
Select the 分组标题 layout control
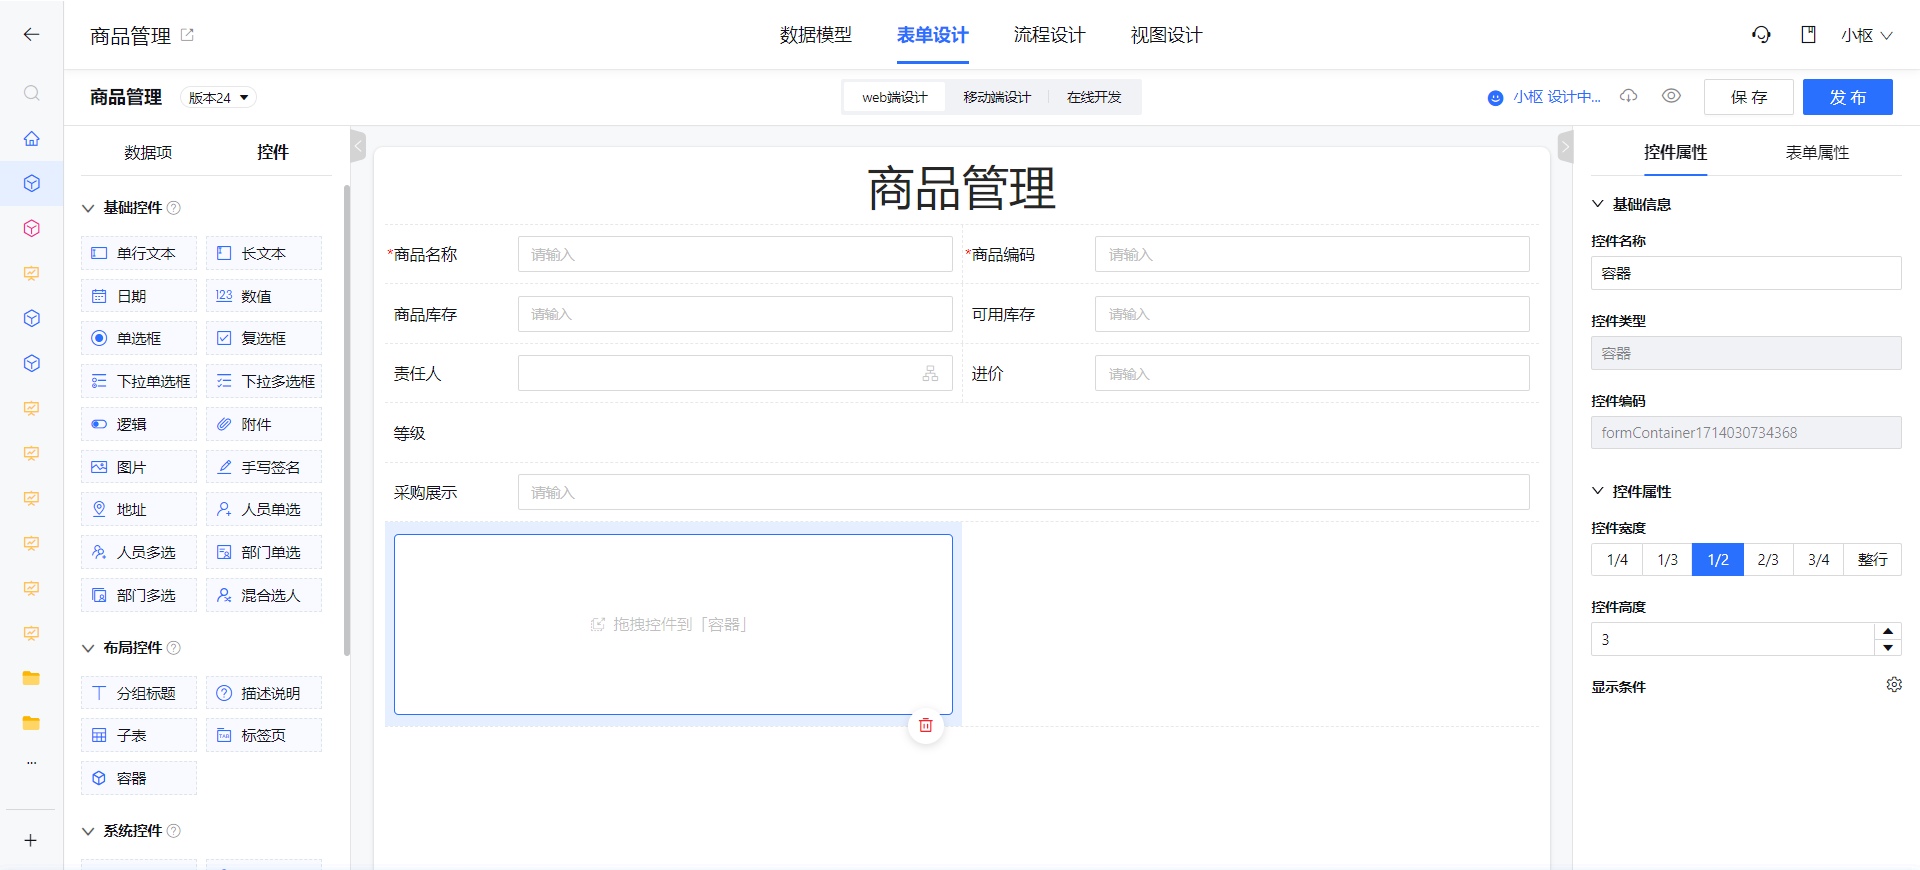138,693
